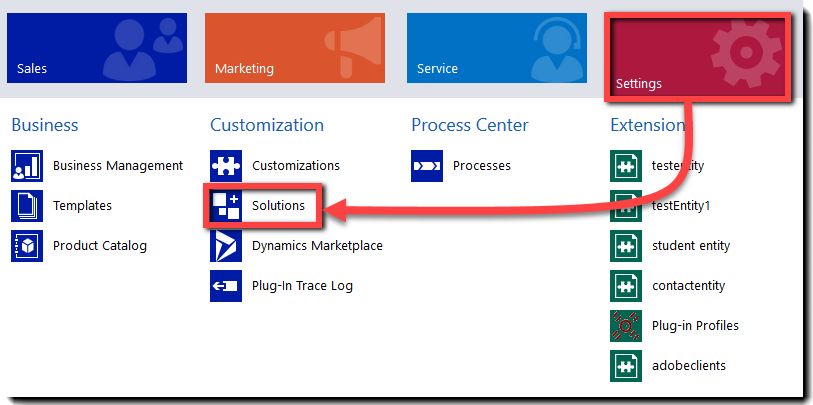The width and height of the screenshot is (813, 405).
Task: Select the adobeclients text label
Action: pos(689,366)
